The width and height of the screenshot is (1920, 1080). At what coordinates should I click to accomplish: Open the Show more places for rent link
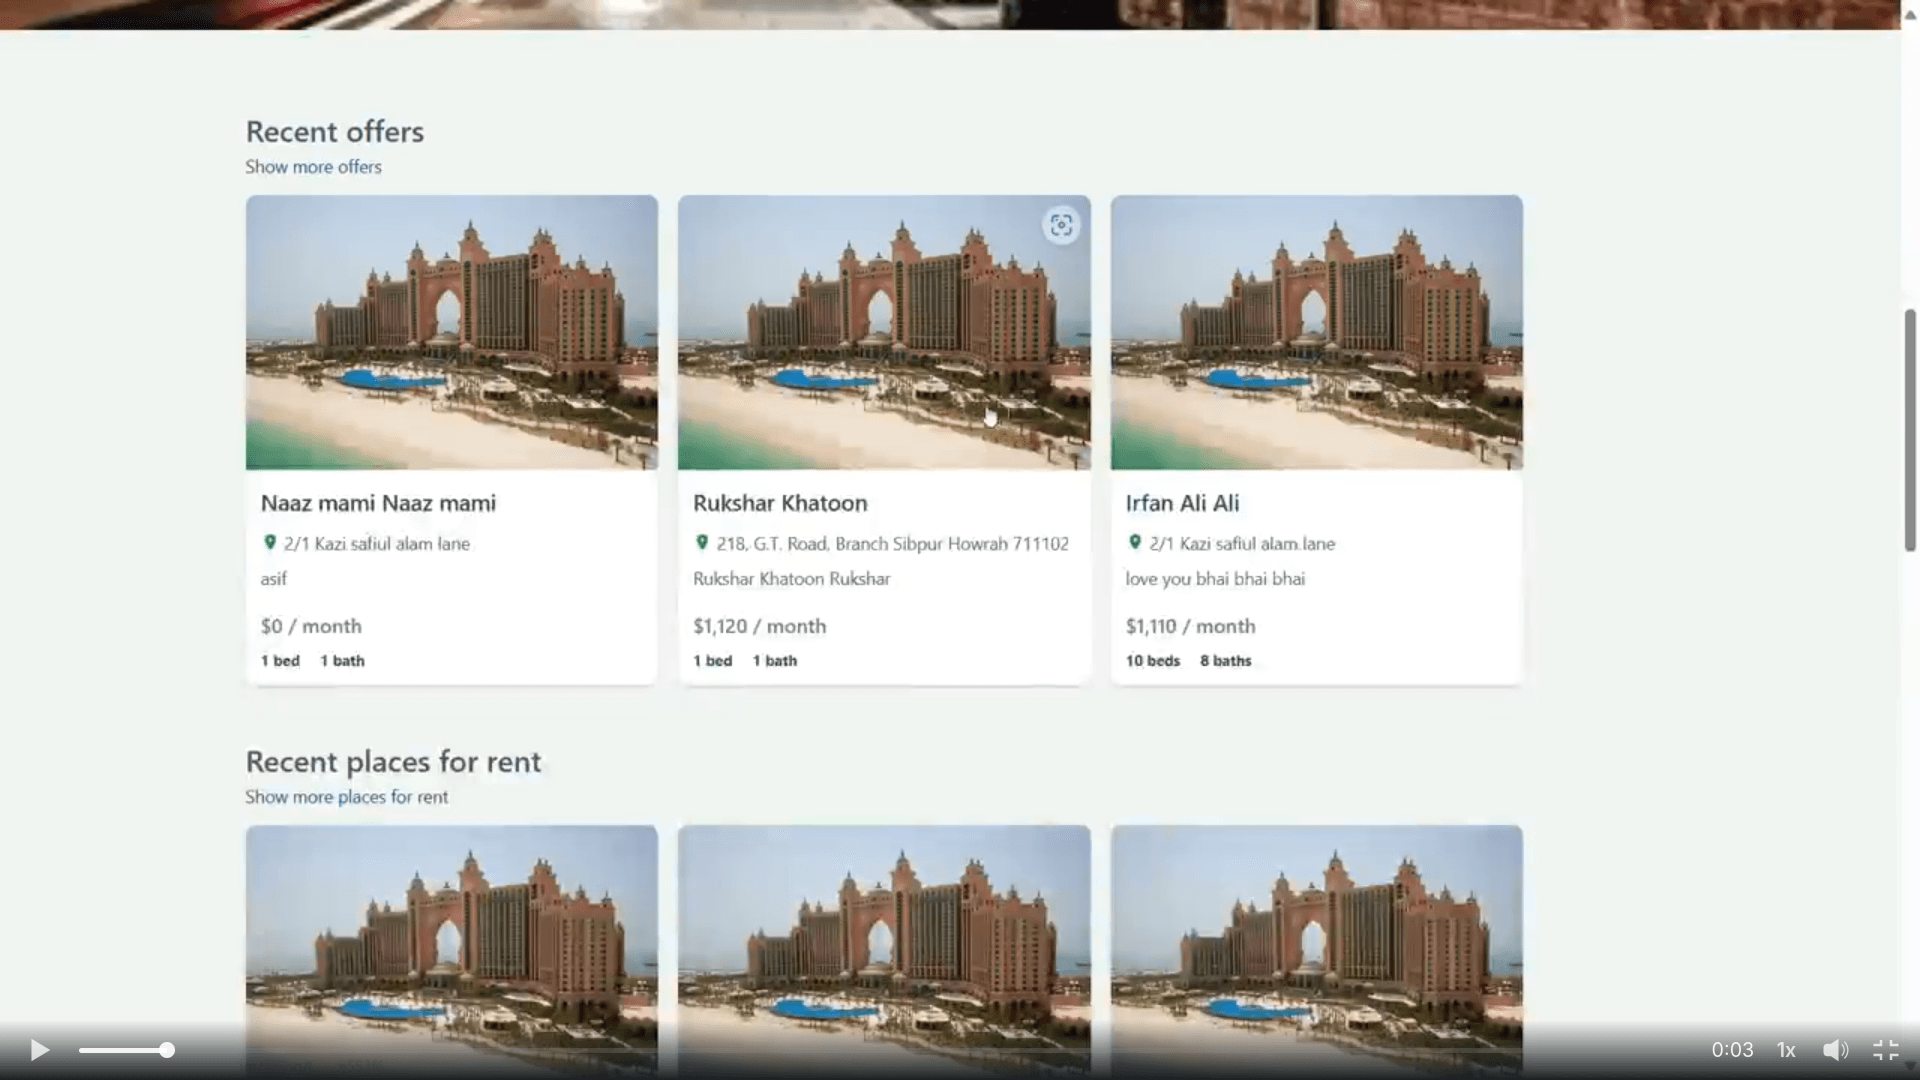pyautogui.click(x=346, y=797)
